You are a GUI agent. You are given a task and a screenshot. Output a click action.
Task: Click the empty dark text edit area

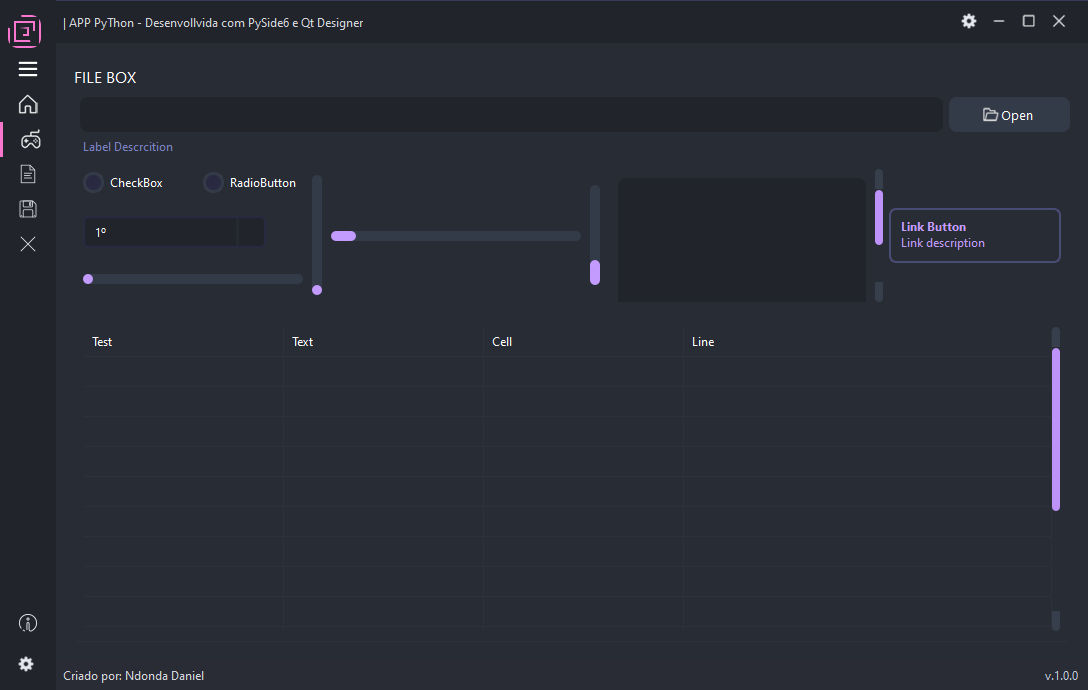point(742,240)
